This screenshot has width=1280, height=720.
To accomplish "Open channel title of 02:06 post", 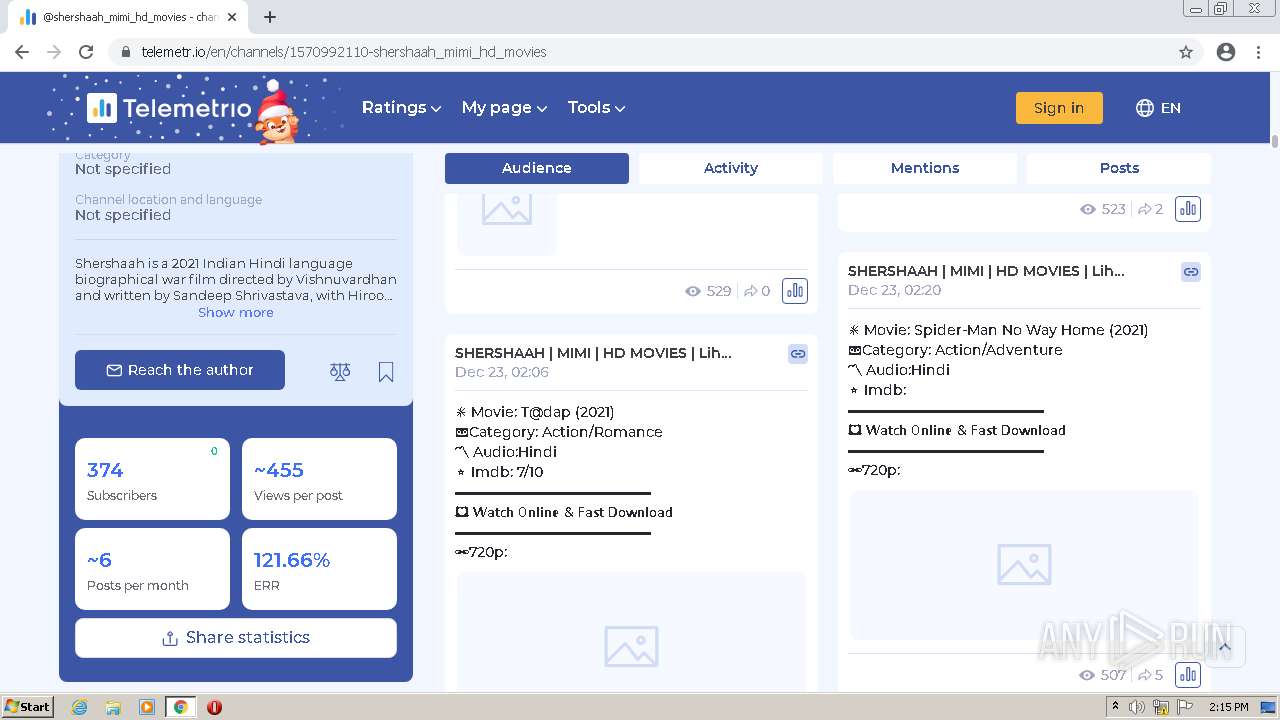I will click(593, 353).
